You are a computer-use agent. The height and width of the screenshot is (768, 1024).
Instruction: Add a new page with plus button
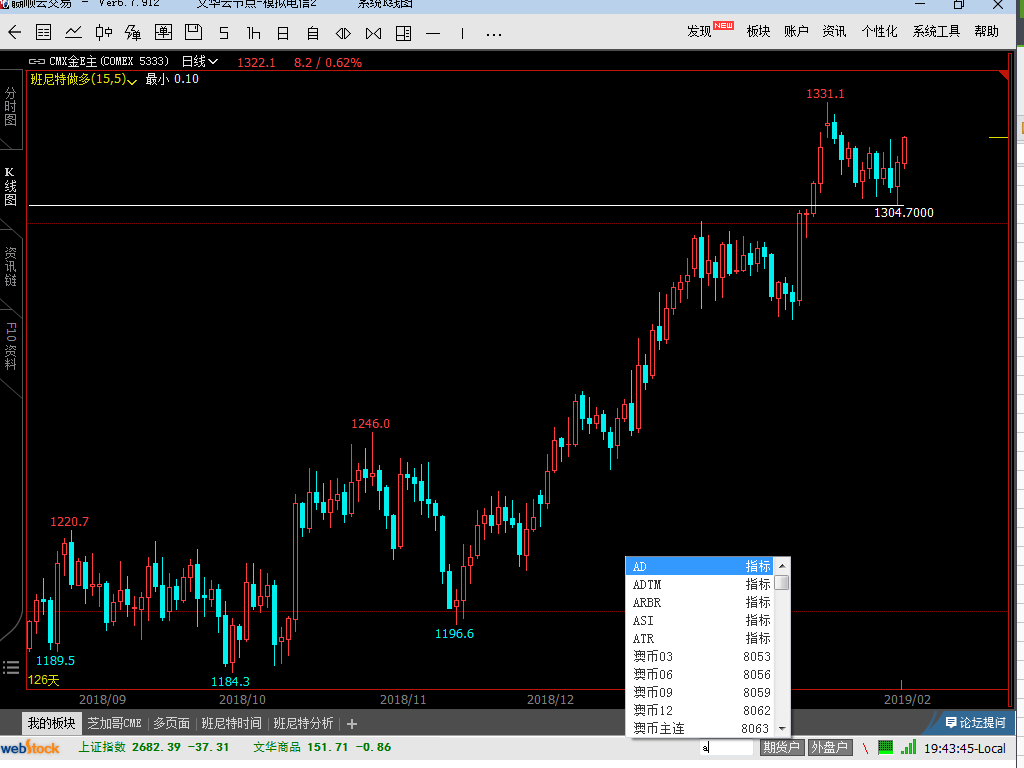(352, 724)
